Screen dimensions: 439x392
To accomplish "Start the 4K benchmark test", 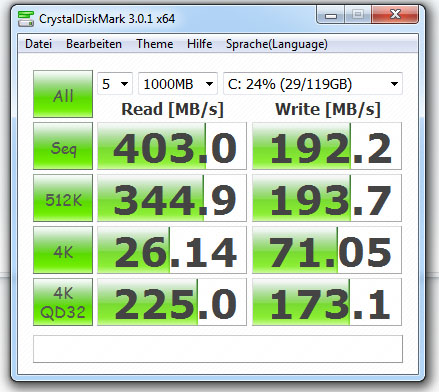I will 63,250.
